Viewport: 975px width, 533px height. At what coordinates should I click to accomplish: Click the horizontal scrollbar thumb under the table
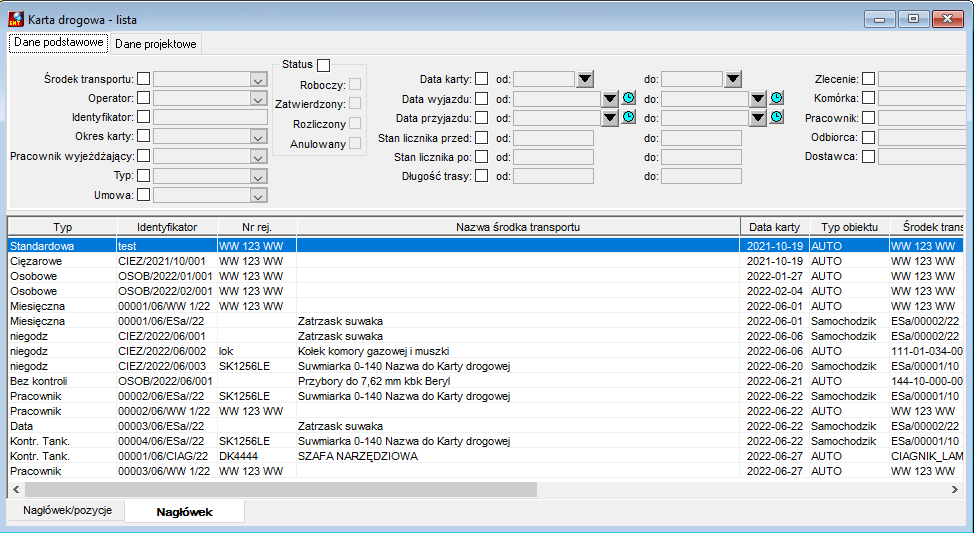click(280, 489)
